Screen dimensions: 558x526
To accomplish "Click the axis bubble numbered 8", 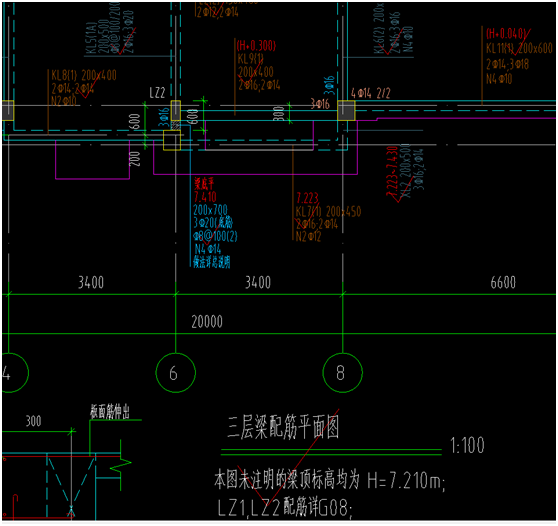I will click(342, 373).
